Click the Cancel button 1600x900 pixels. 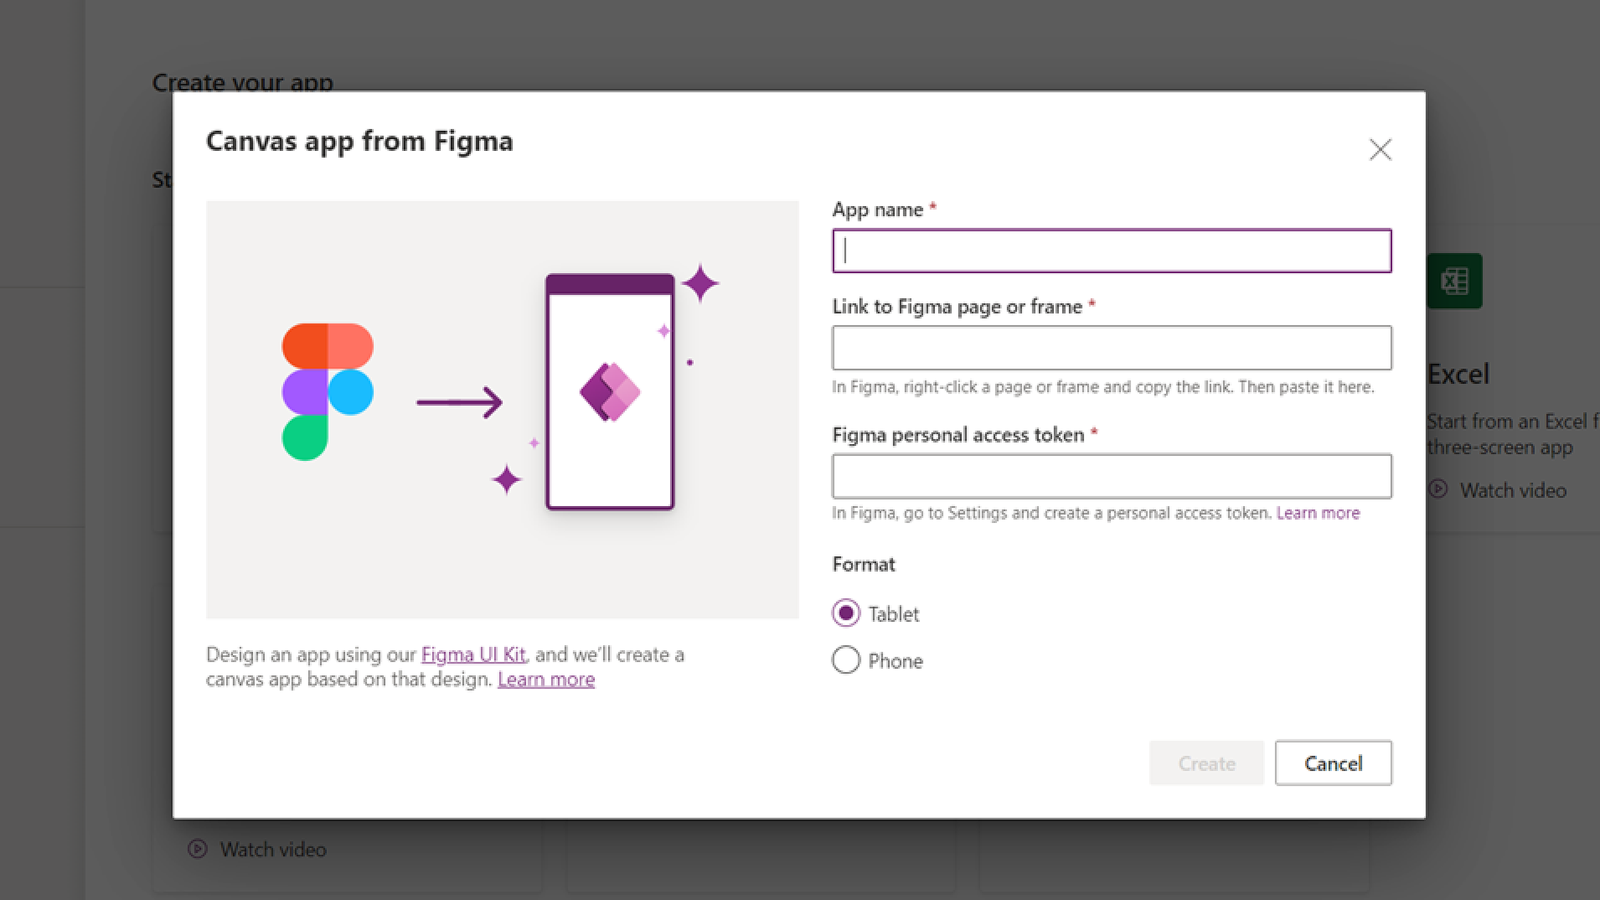(x=1333, y=763)
